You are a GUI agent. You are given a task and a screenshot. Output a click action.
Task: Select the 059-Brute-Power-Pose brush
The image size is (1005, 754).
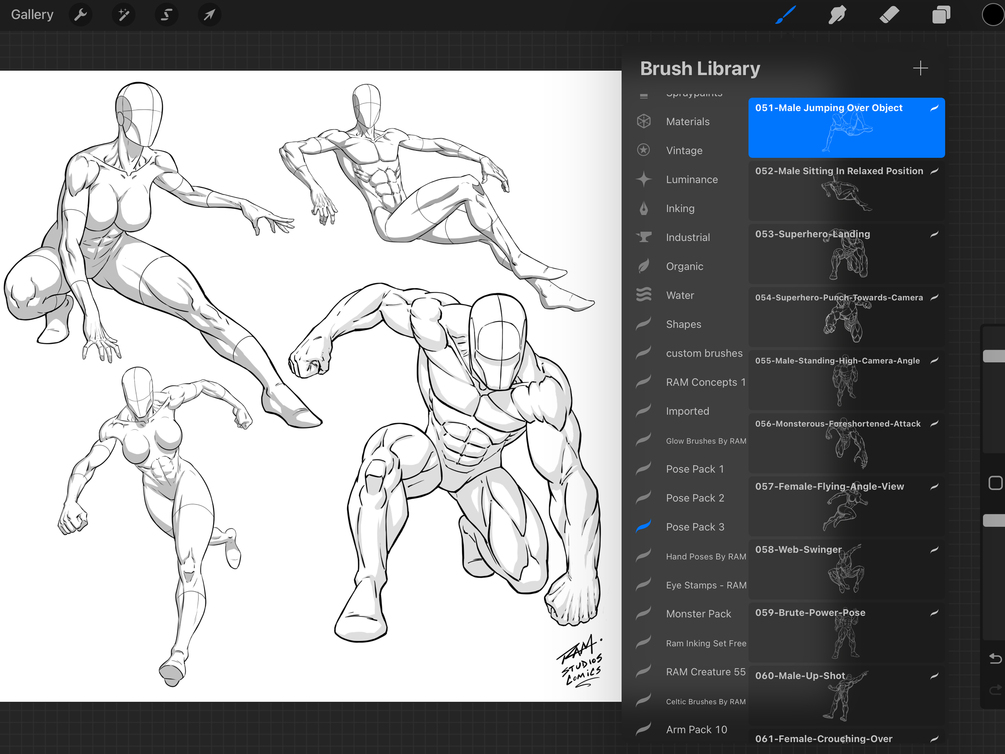point(846,633)
